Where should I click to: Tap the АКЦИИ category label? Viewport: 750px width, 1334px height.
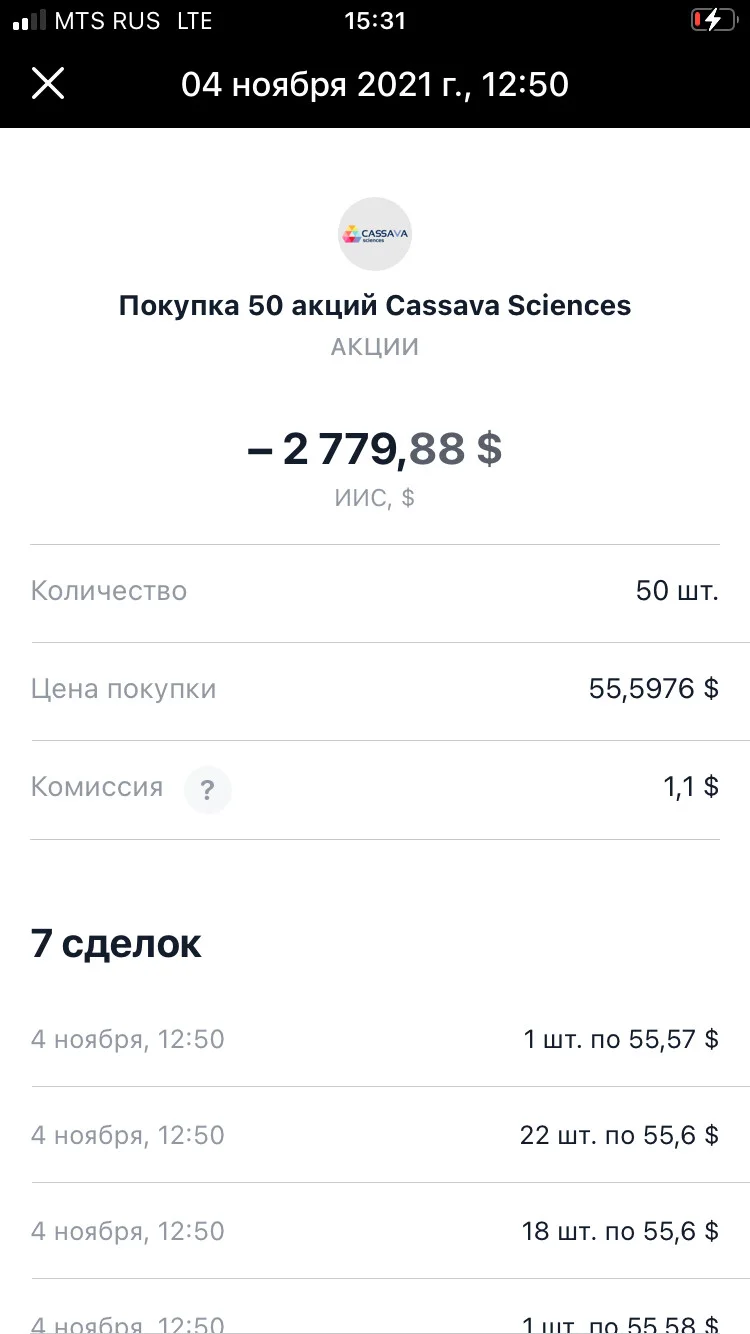pyautogui.click(x=375, y=348)
